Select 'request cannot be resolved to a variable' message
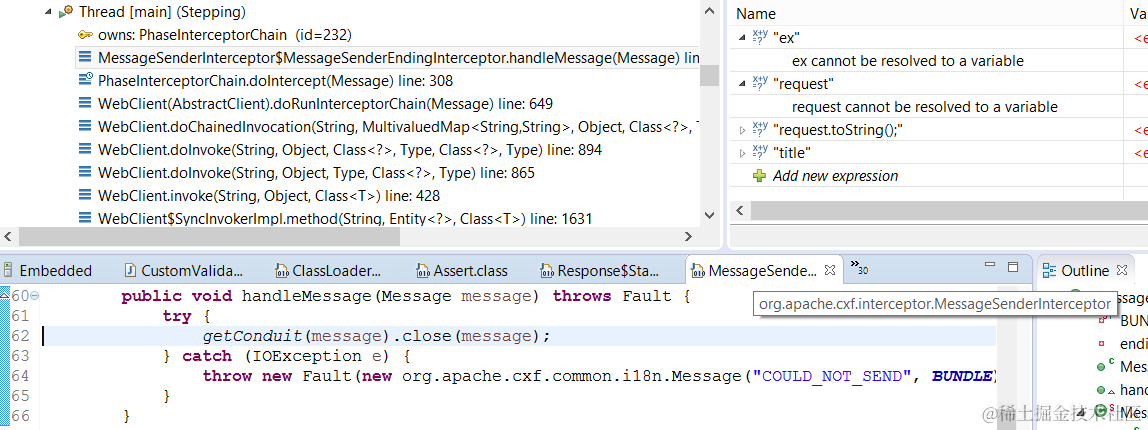Image resolution: width=1148 pixels, height=430 pixels. click(x=925, y=108)
